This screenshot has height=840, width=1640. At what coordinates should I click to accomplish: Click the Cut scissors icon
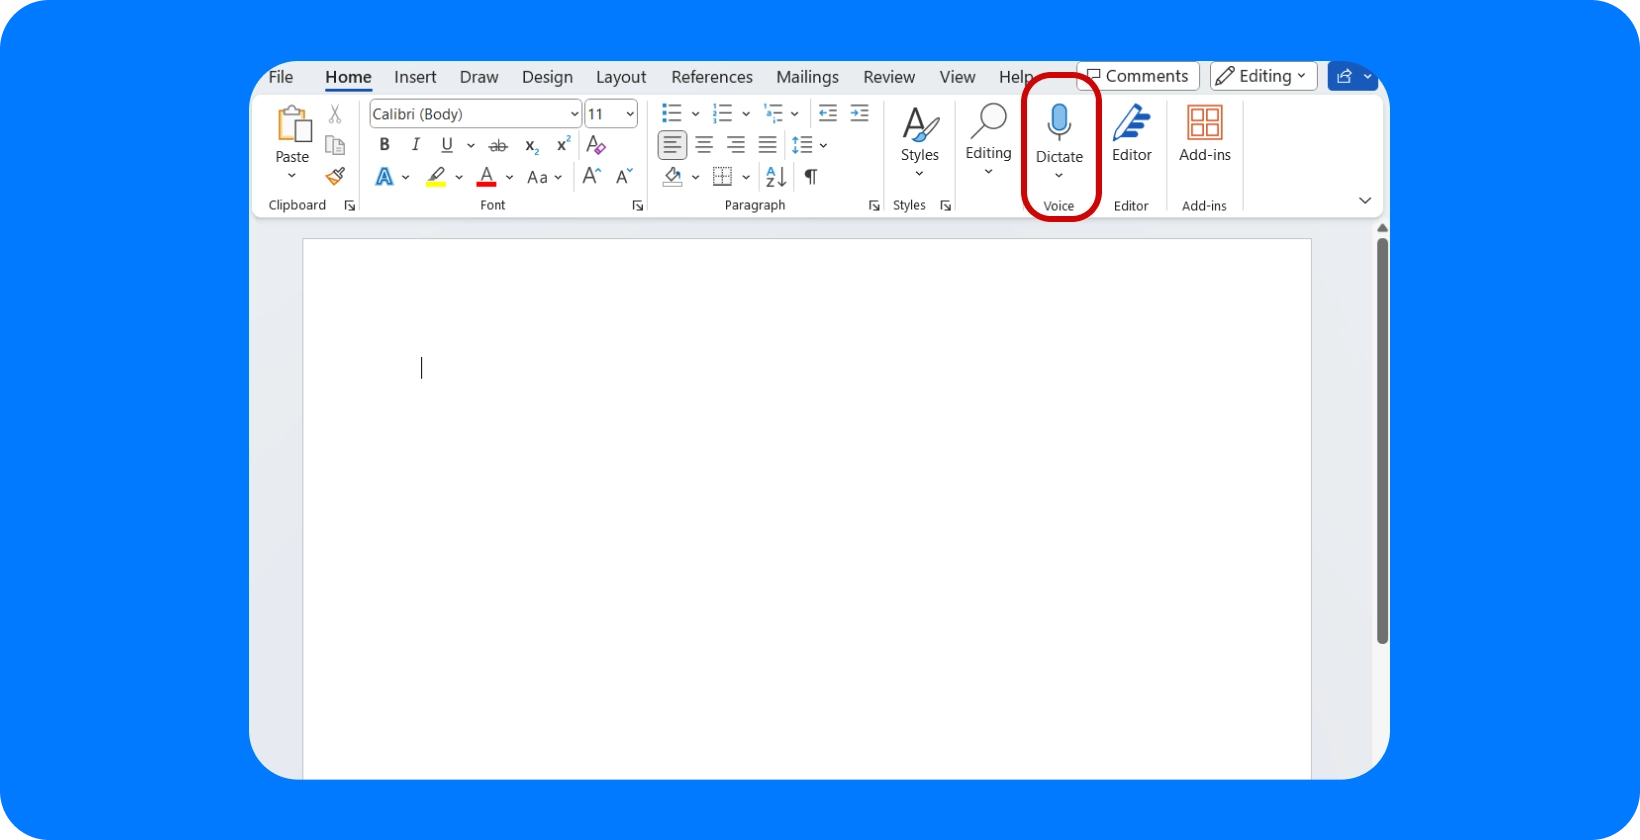pos(335,114)
